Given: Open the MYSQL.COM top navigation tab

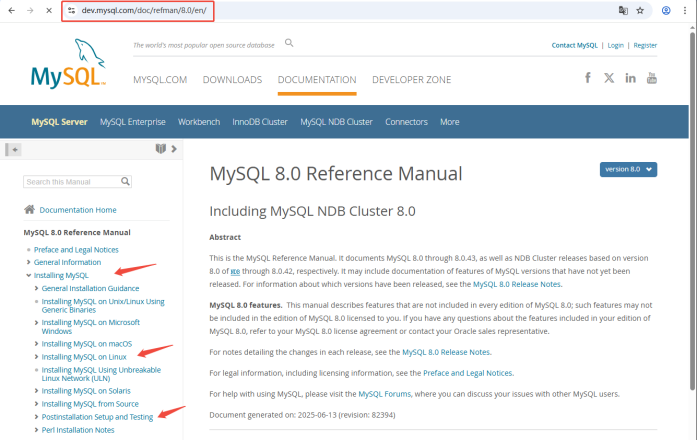Looking at the screenshot, I should tap(160, 80).
